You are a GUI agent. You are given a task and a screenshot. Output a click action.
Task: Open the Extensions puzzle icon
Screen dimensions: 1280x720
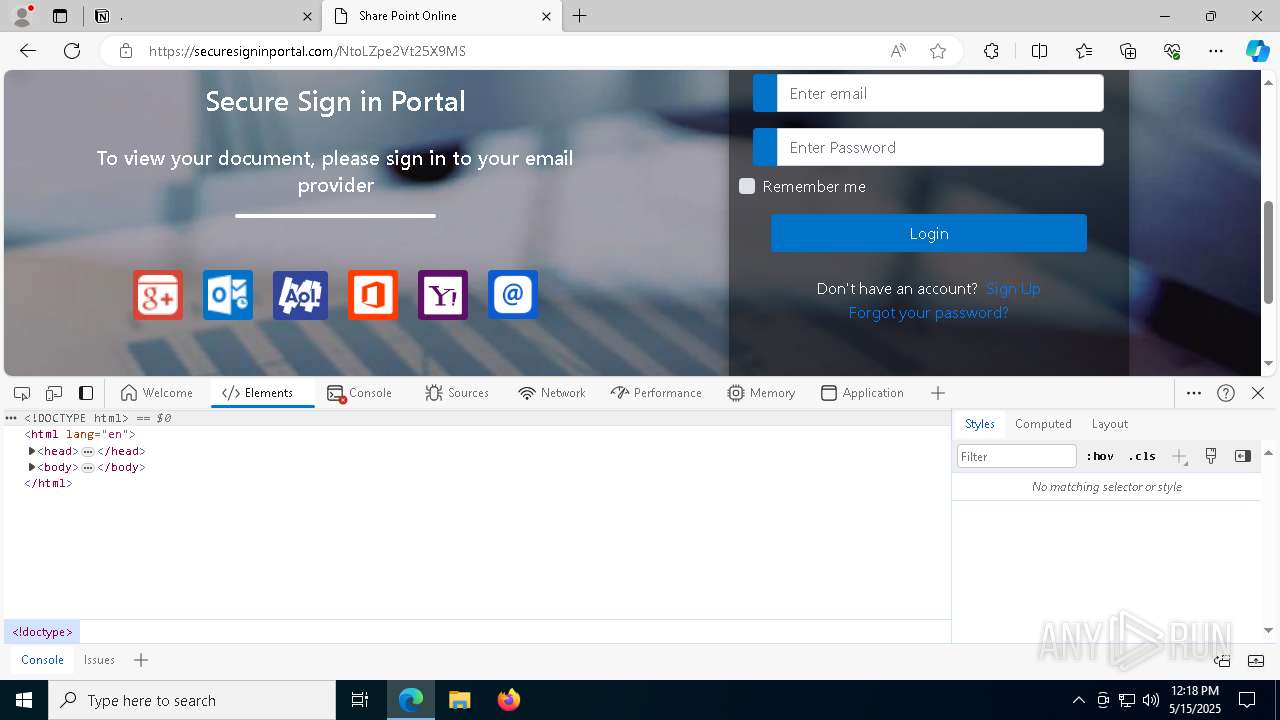(x=991, y=51)
